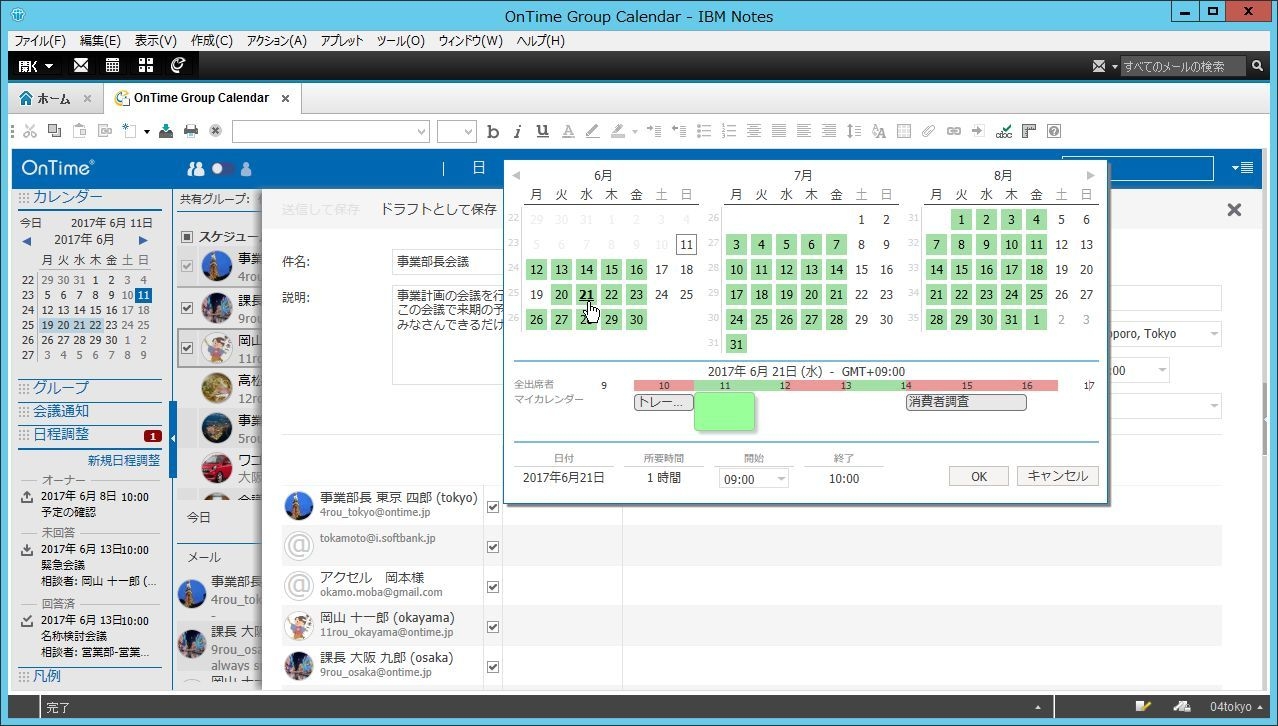Click the print icon in the toolbar
1278x726 pixels.
[190, 131]
